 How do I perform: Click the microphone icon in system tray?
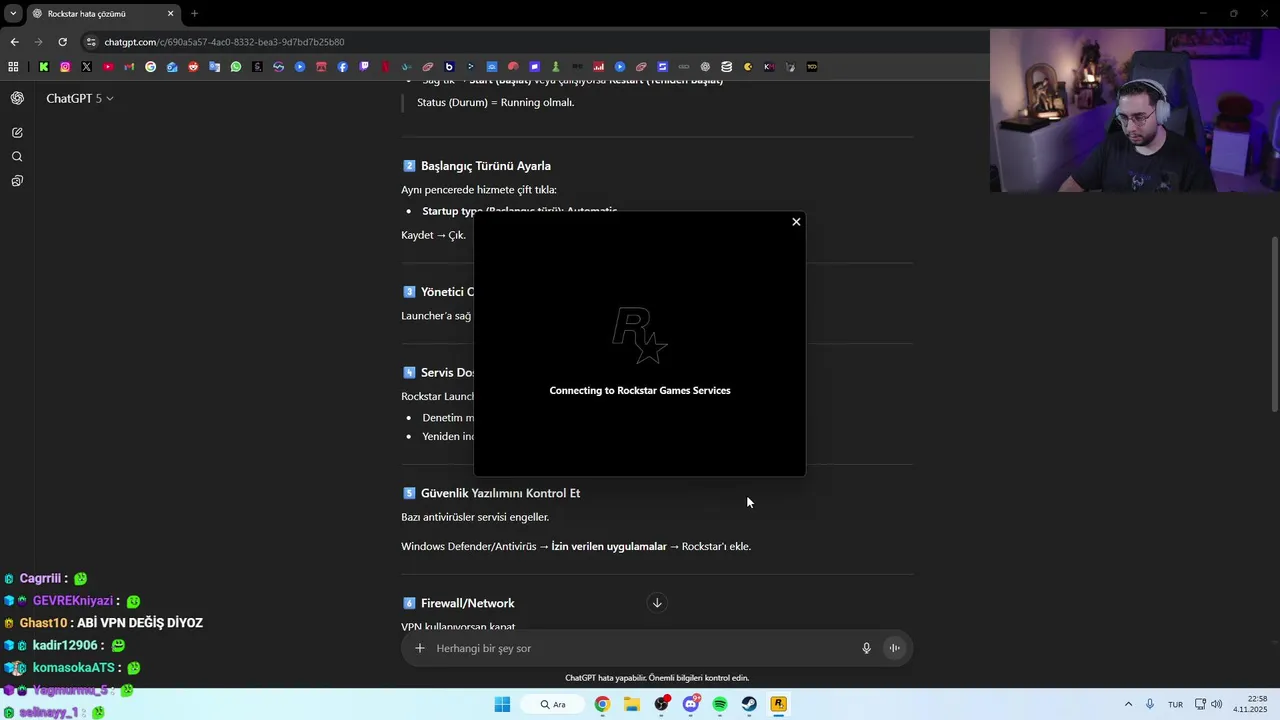1150,704
